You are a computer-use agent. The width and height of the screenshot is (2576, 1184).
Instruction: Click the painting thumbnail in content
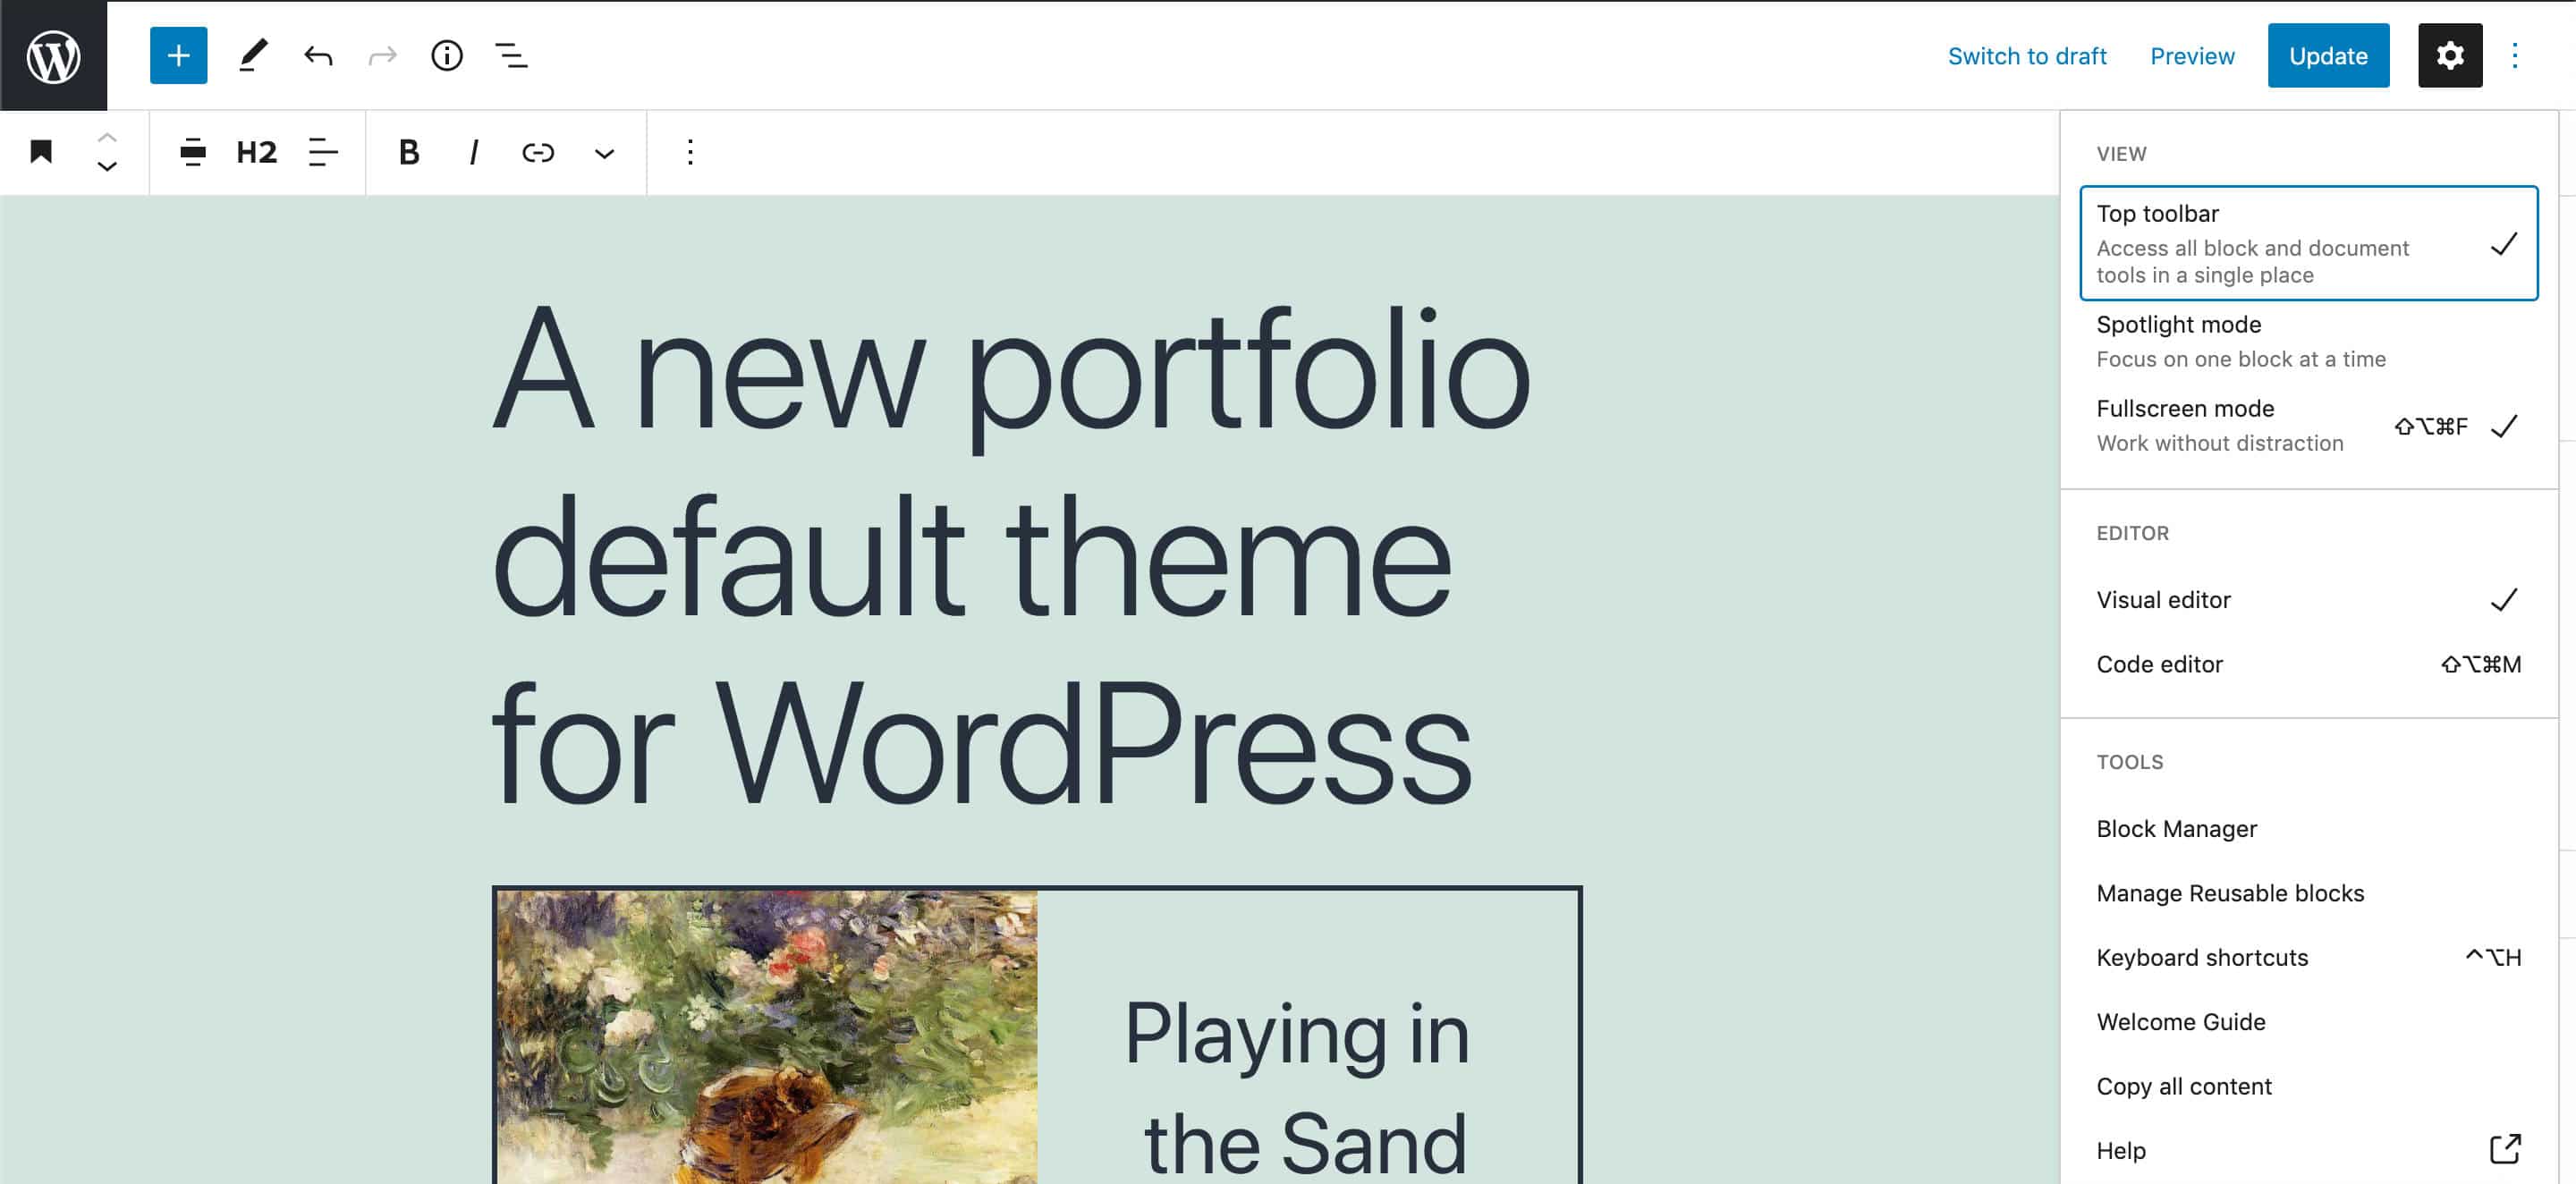tap(767, 1035)
